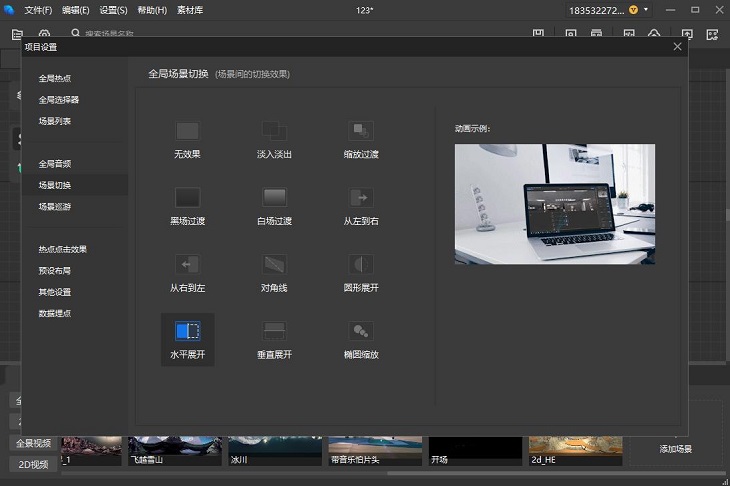
Task: Click the 全景视频 button
Action: 33,443
